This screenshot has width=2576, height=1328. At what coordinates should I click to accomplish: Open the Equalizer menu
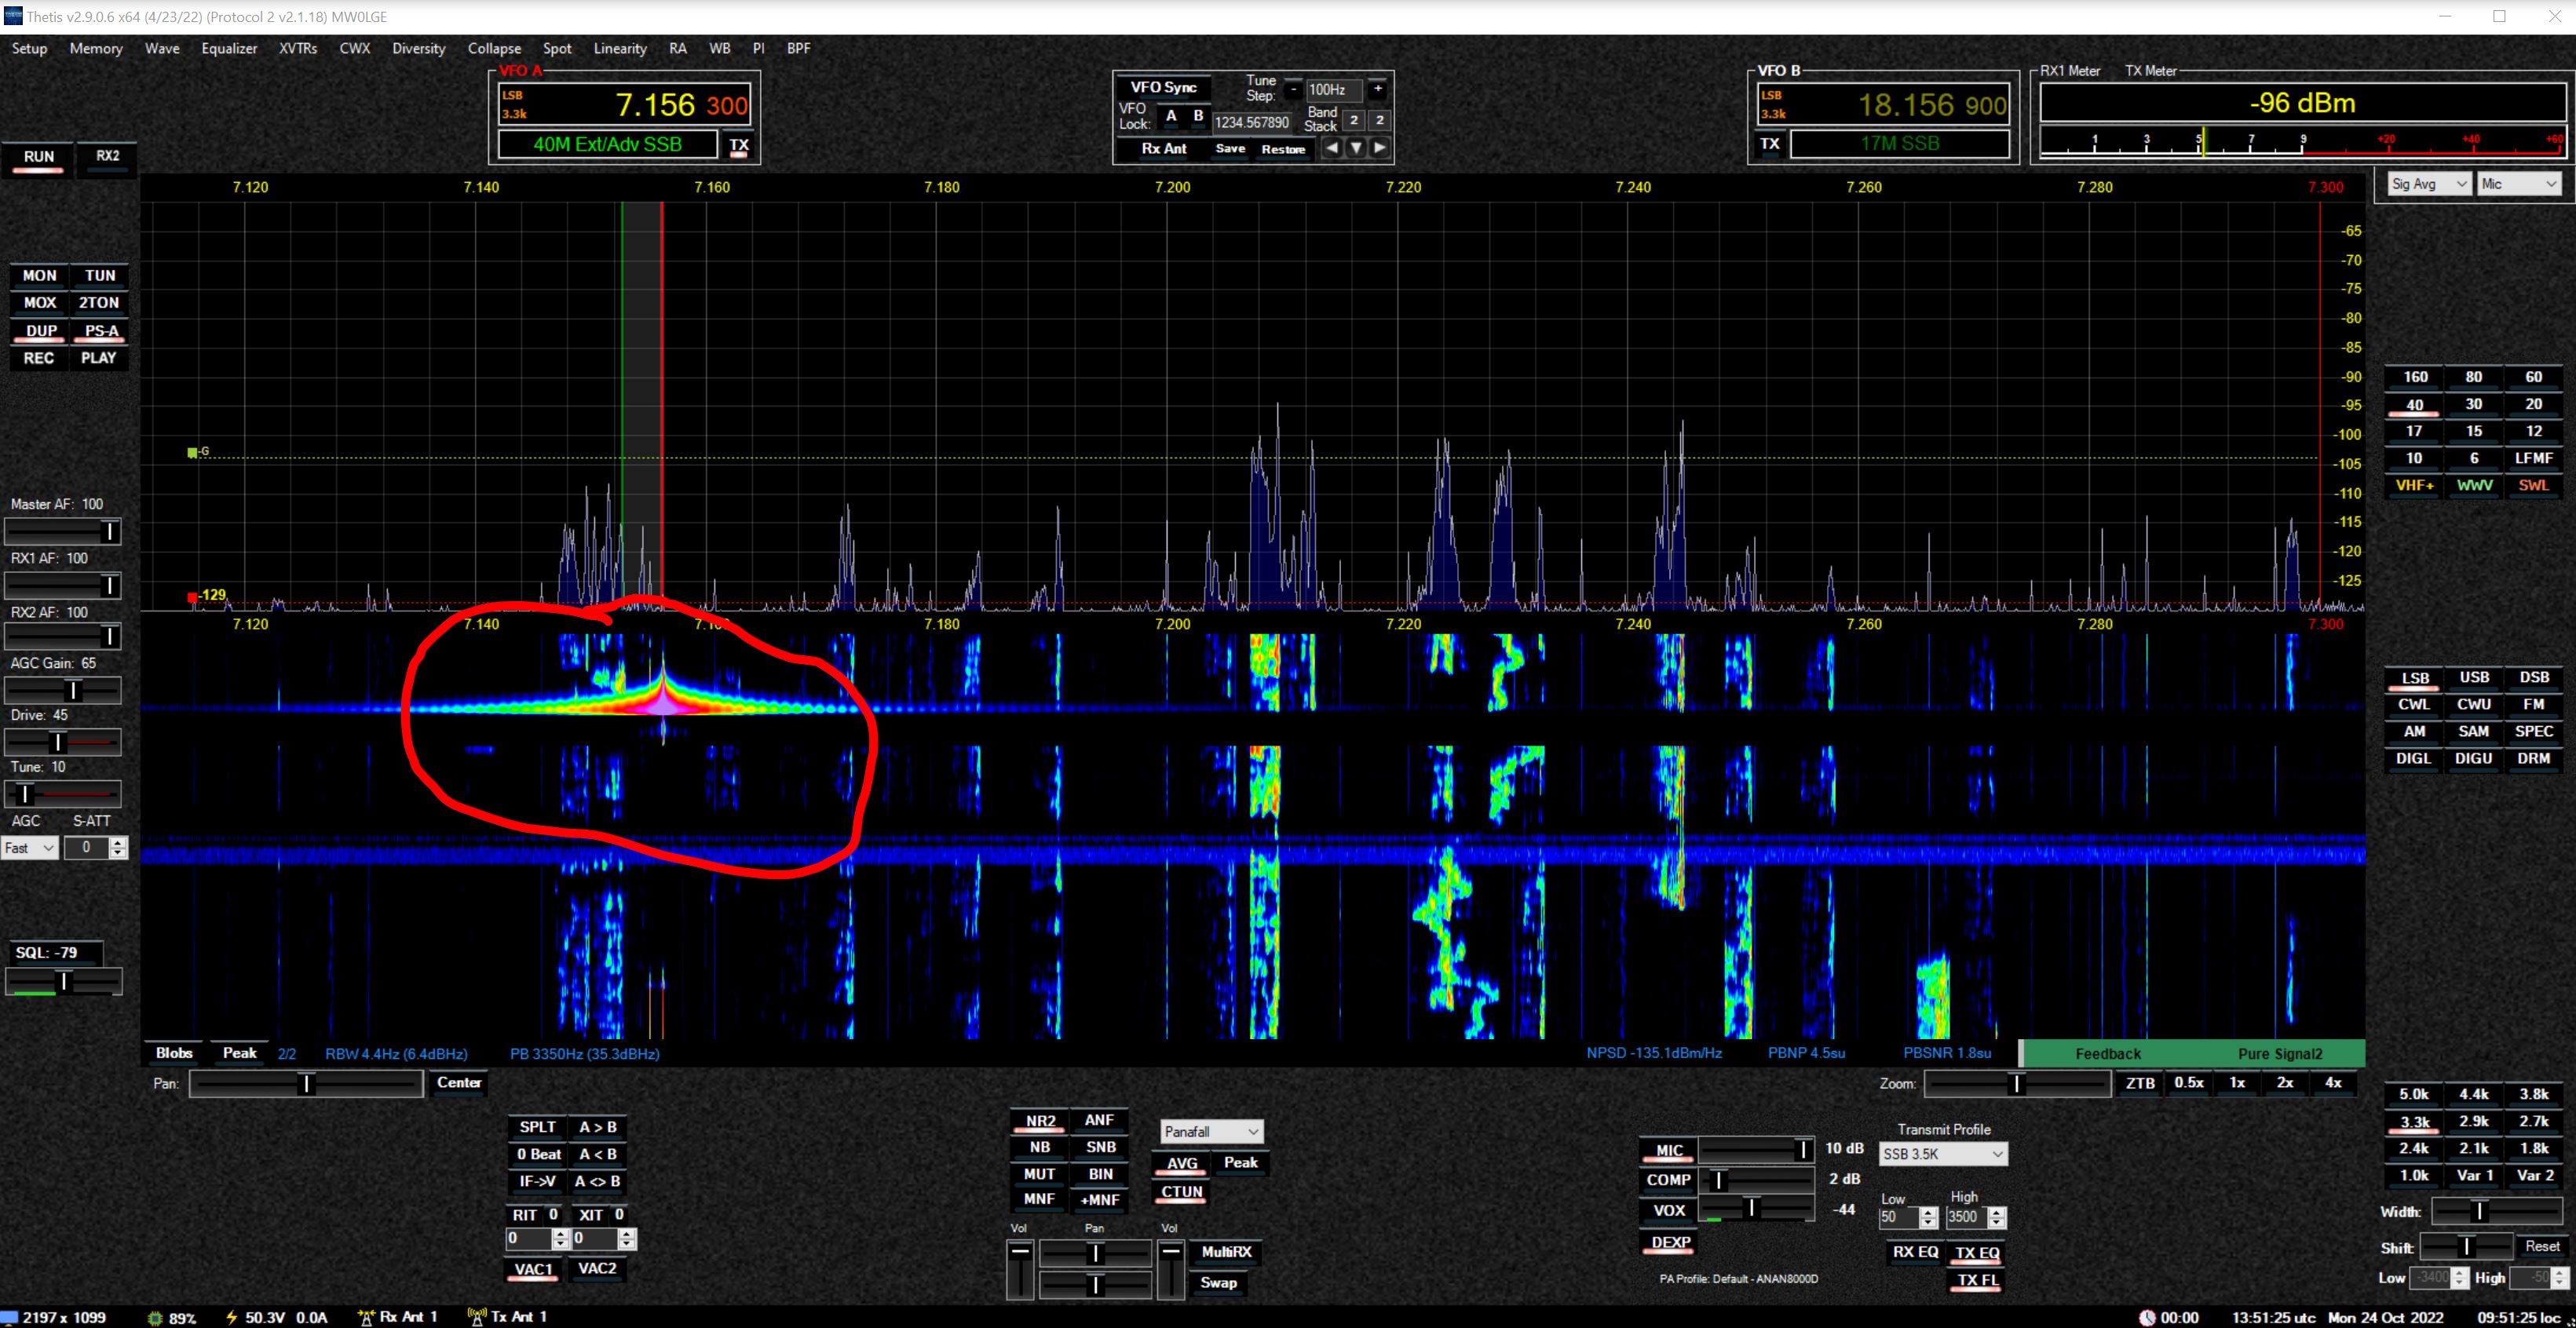pyautogui.click(x=229, y=48)
